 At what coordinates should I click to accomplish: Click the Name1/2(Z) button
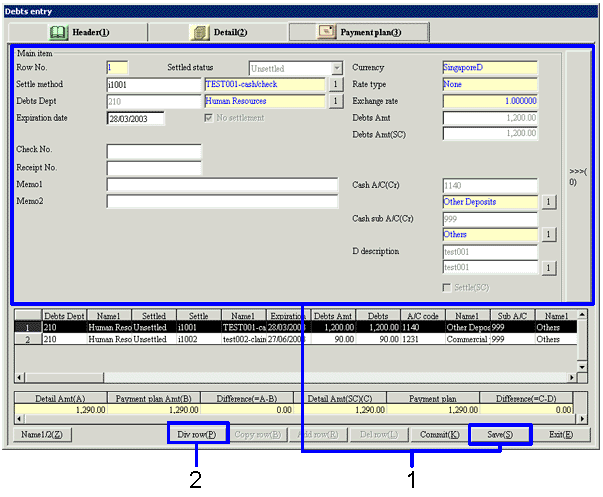coord(42,435)
